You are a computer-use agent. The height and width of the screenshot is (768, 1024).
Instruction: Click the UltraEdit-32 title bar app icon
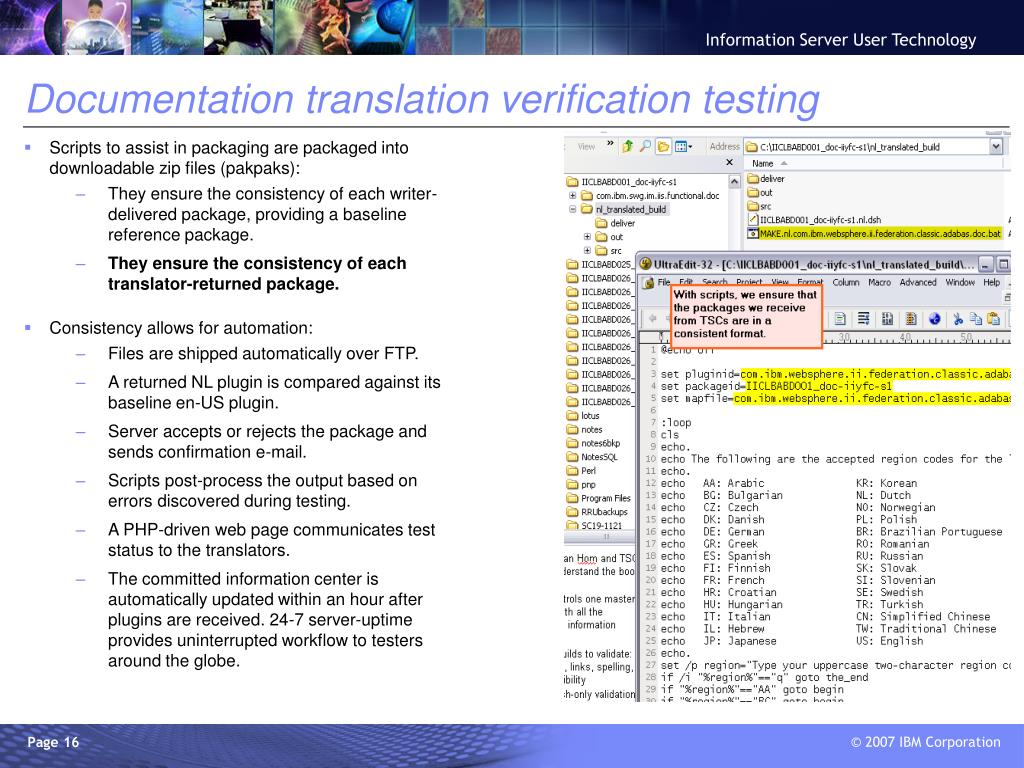[646, 264]
